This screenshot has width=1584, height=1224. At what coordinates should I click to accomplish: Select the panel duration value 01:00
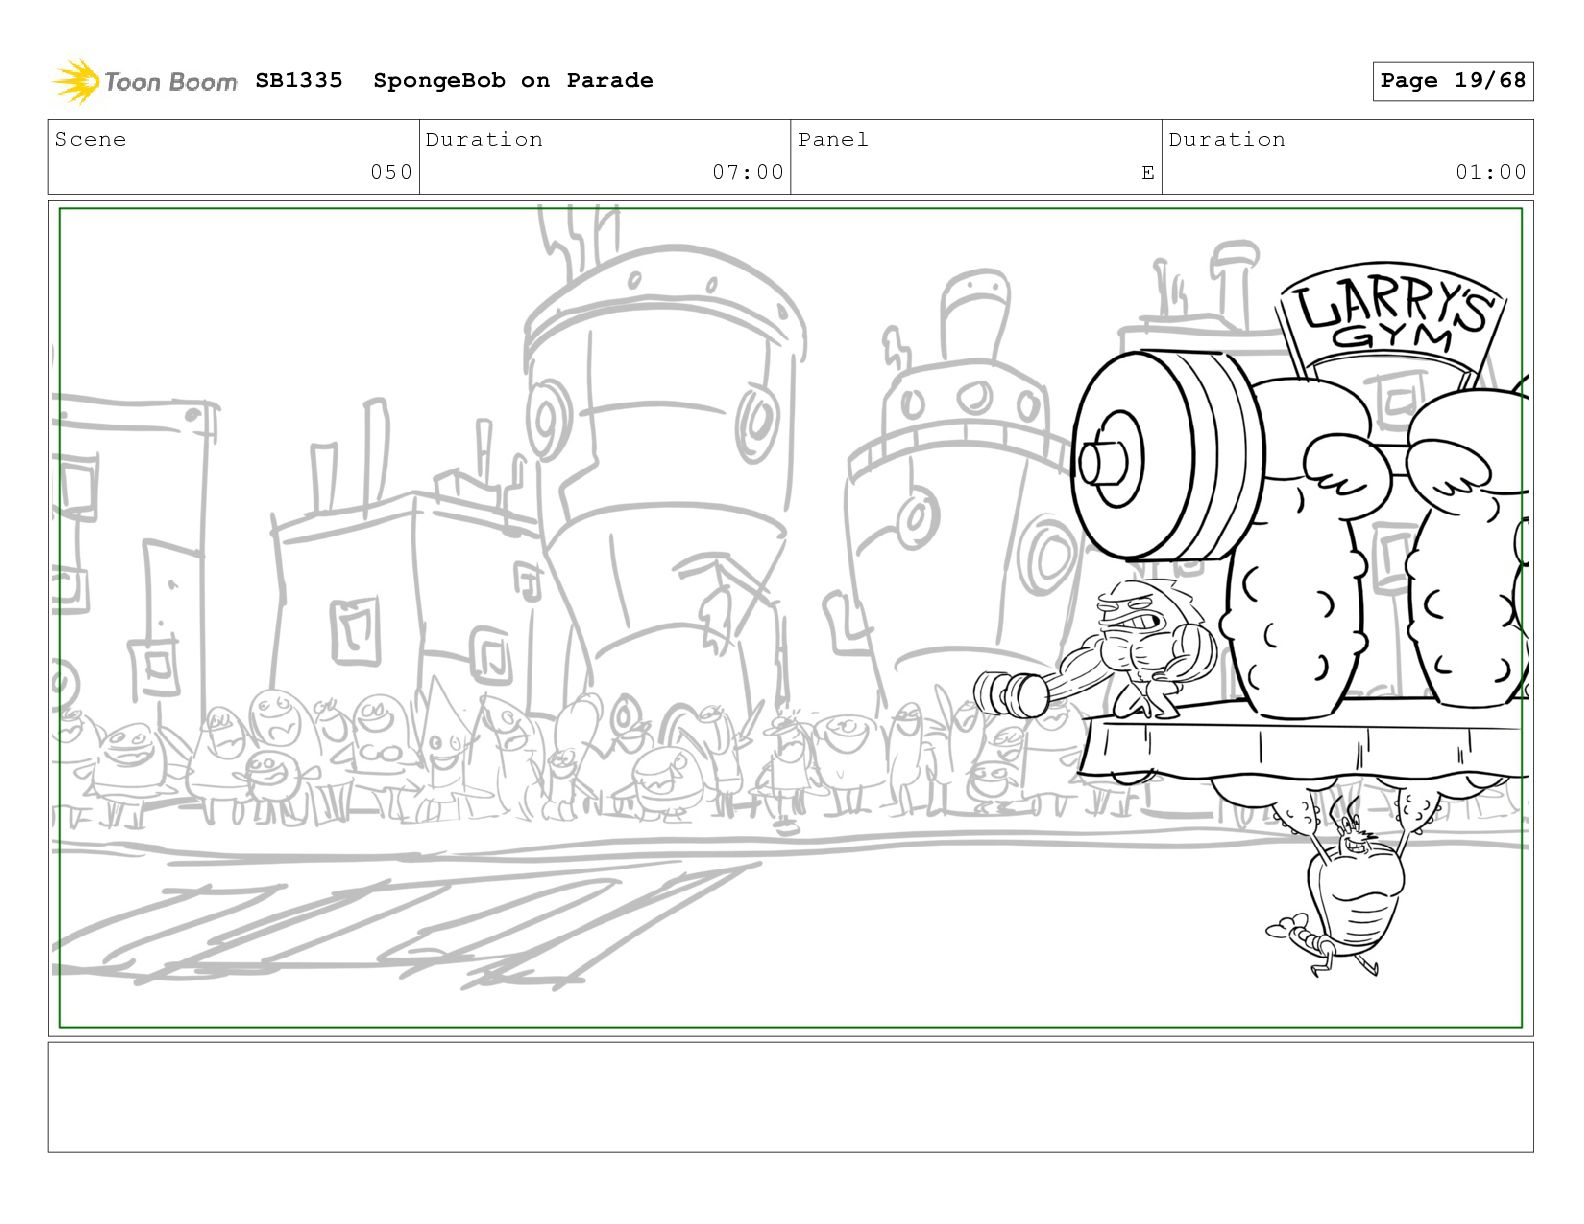[x=1491, y=172]
